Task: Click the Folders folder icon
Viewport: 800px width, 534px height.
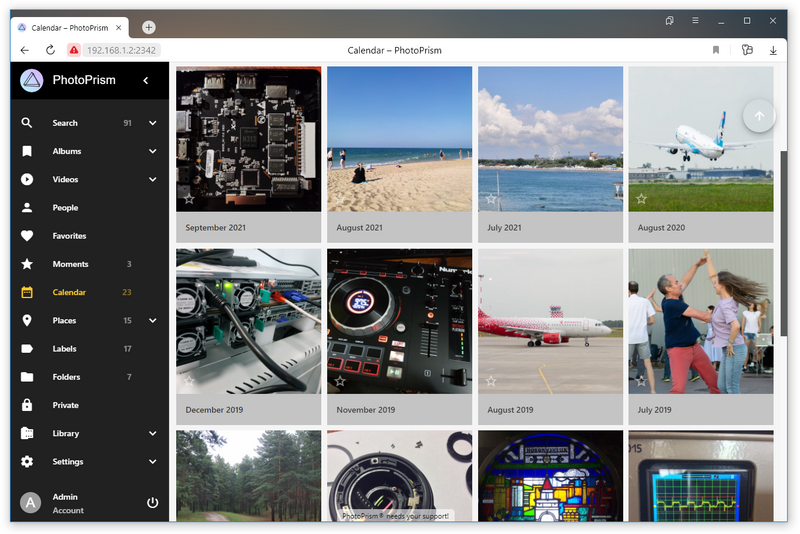Action: [27, 377]
